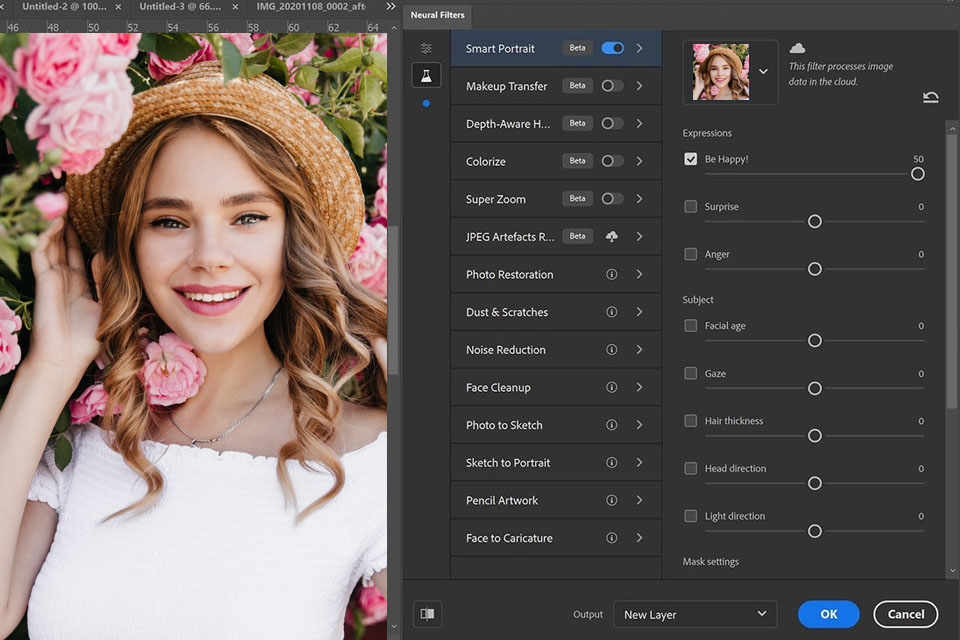
Task: Check the Light direction checkbox
Action: point(691,516)
